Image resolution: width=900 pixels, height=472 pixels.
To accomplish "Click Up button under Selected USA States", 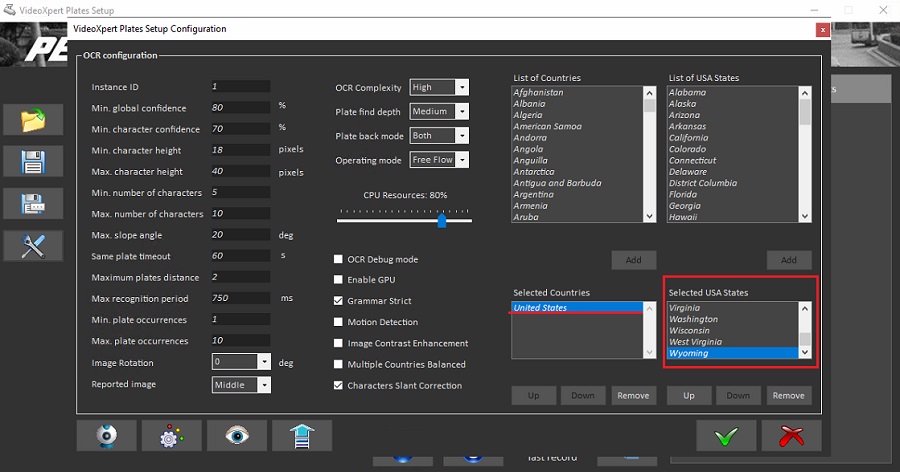I will [x=689, y=396].
